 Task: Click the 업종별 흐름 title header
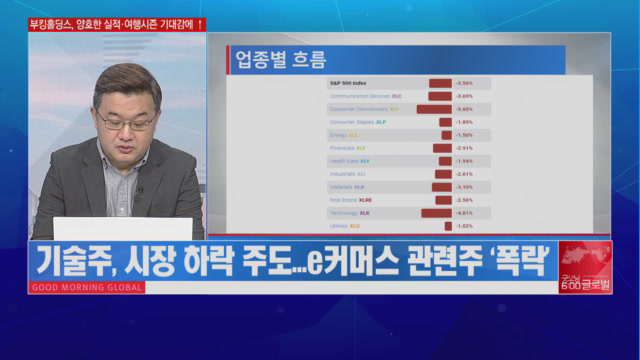tap(396, 60)
